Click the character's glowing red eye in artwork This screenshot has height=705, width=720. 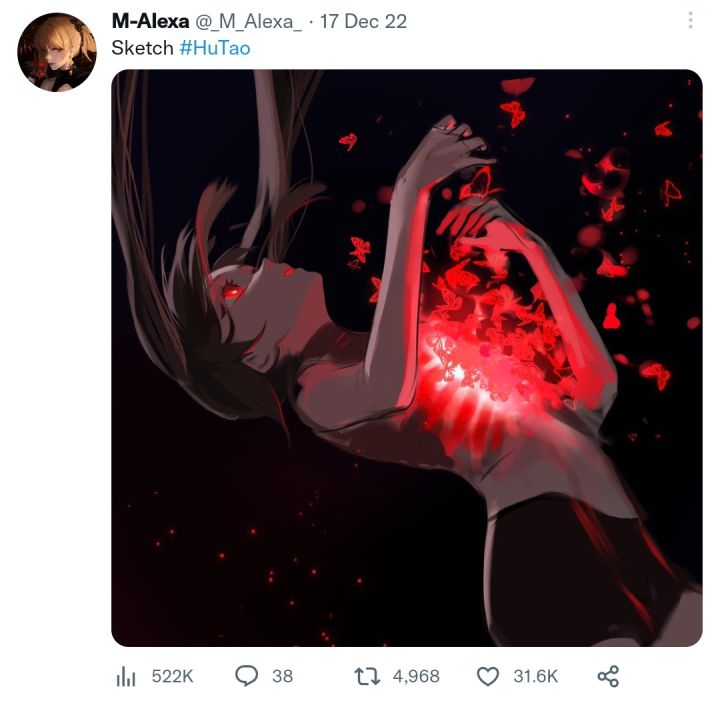pyautogui.click(x=232, y=291)
